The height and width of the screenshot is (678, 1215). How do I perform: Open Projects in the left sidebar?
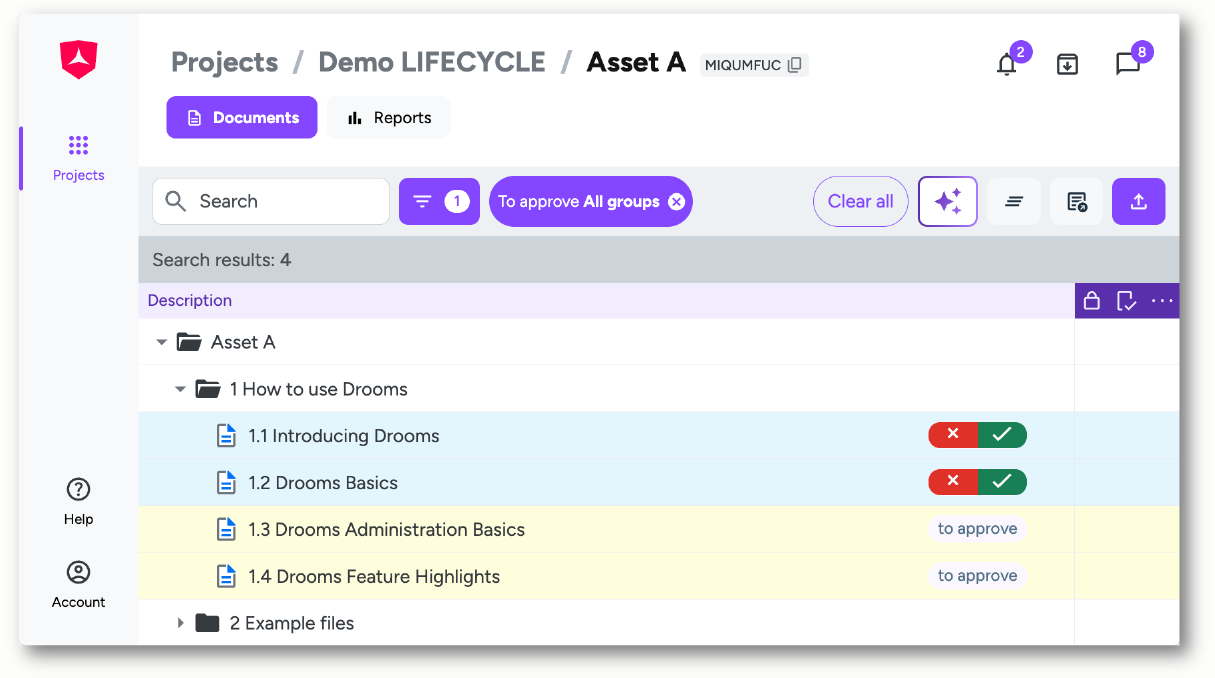[79, 158]
